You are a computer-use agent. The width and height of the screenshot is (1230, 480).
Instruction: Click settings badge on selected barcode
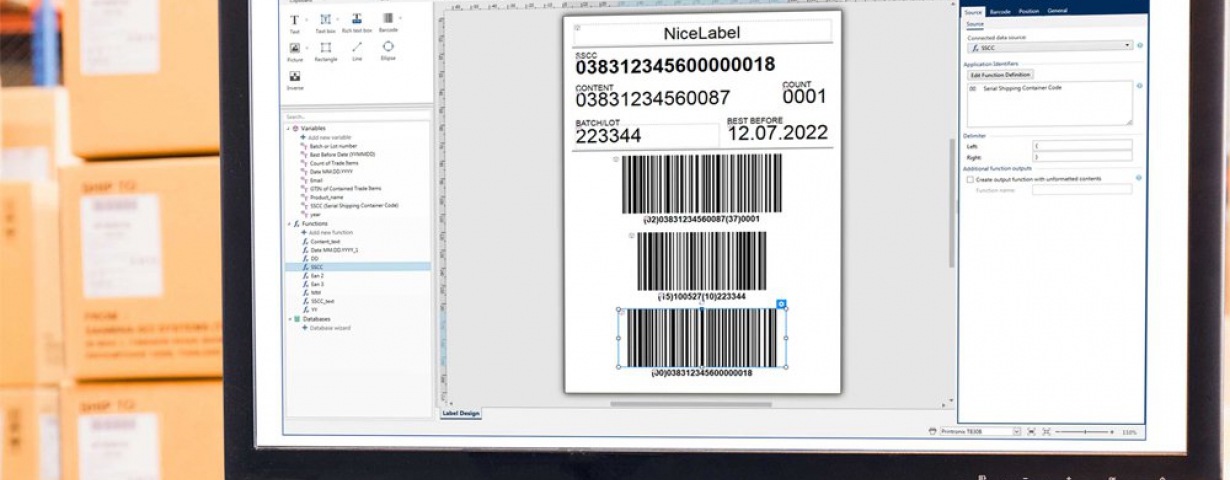click(x=781, y=303)
